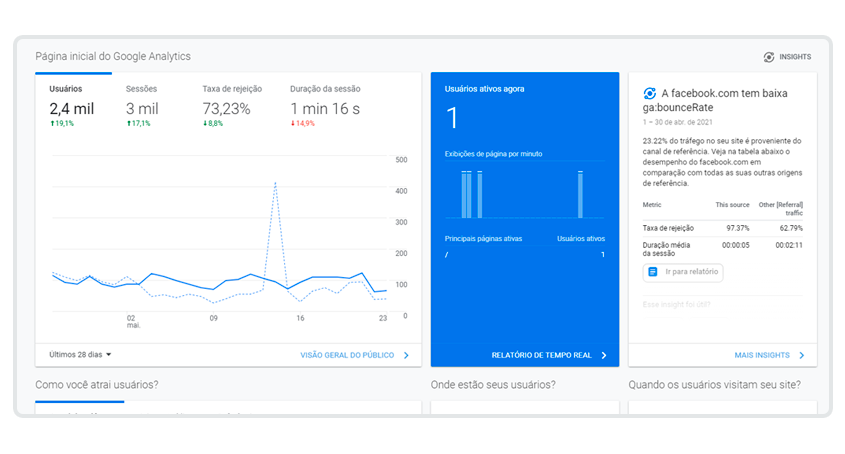Click the 1 – 30 de abr. de 2021 date
Screen dimensions: 845x454
tap(678, 122)
